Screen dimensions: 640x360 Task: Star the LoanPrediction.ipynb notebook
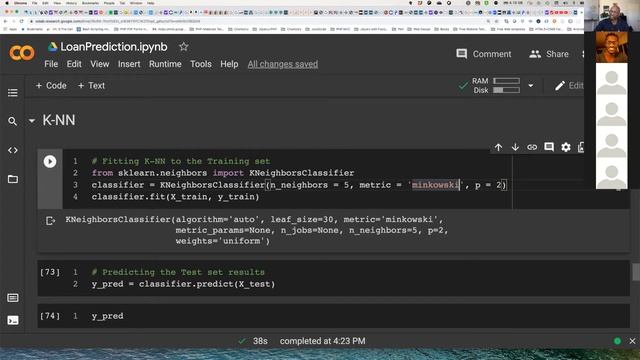(184, 47)
